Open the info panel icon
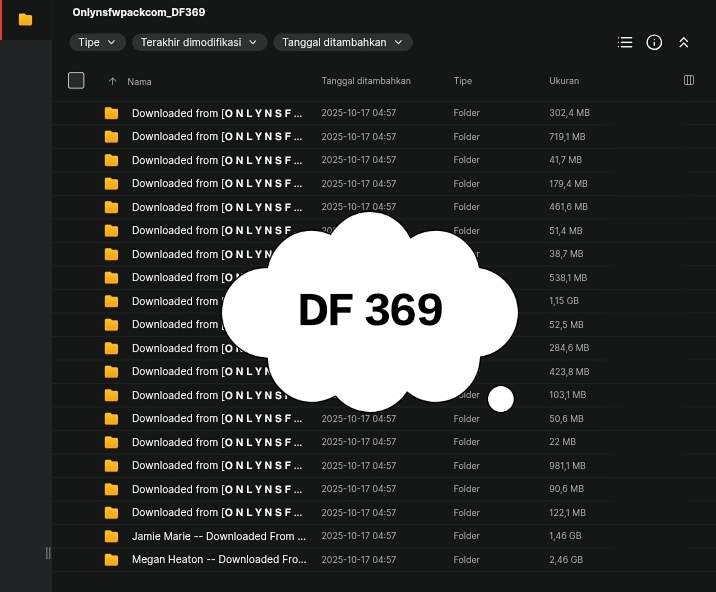Image resolution: width=716 pixels, height=592 pixels. (654, 42)
